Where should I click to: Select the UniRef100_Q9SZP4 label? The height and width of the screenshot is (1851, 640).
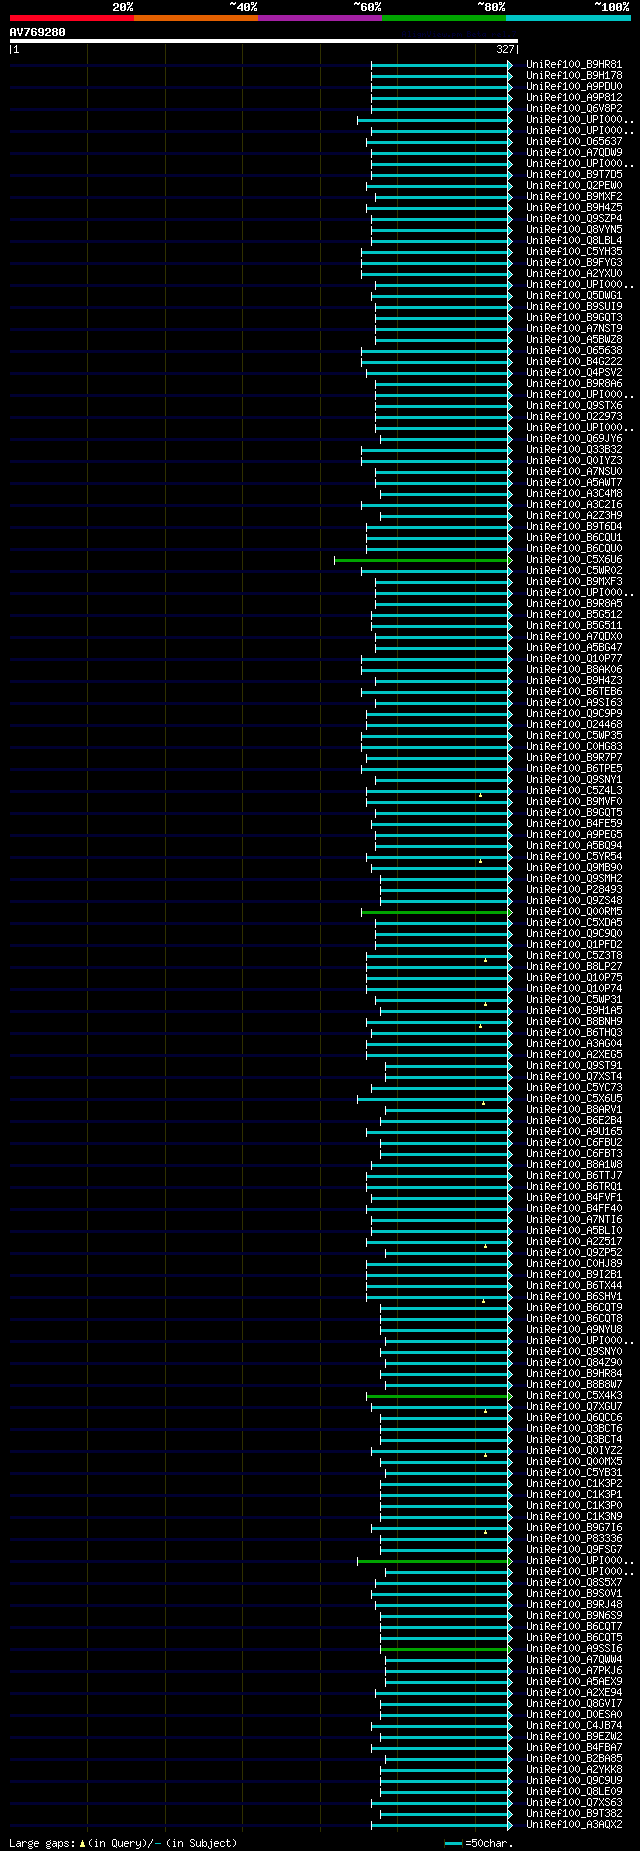[574, 219]
